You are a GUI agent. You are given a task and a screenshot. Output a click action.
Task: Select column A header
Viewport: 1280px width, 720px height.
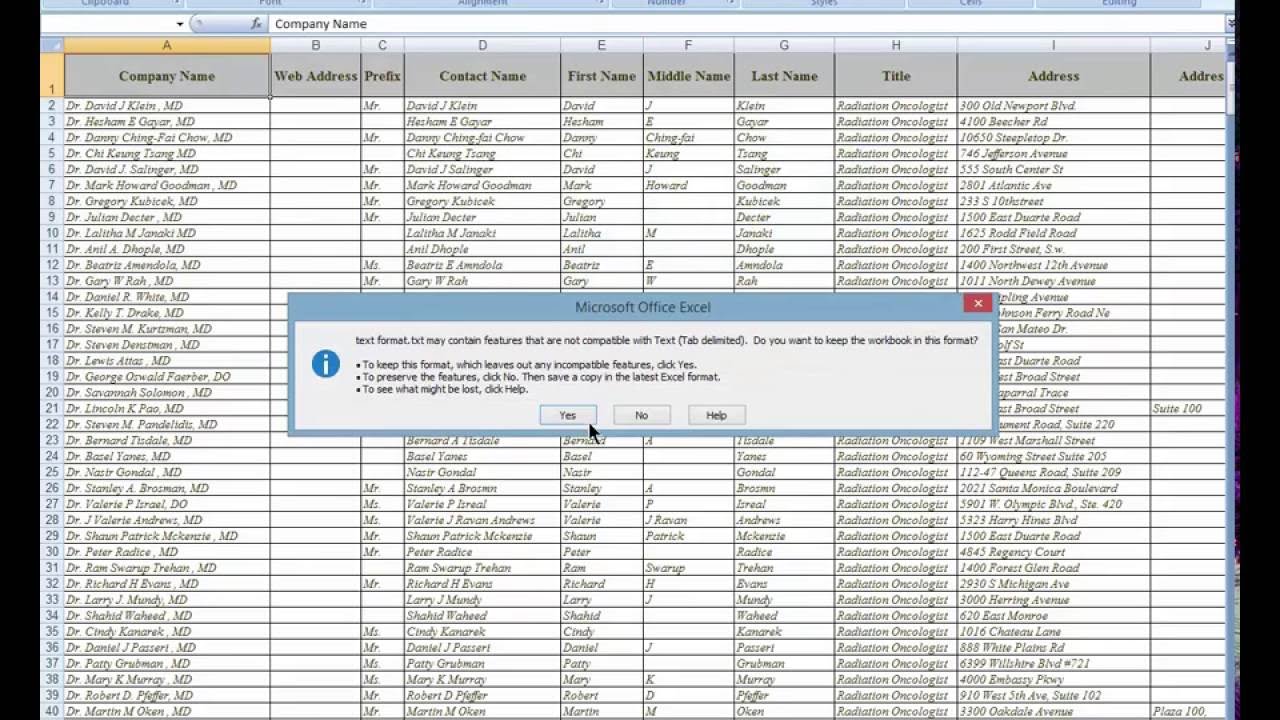click(x=167, y=45)
